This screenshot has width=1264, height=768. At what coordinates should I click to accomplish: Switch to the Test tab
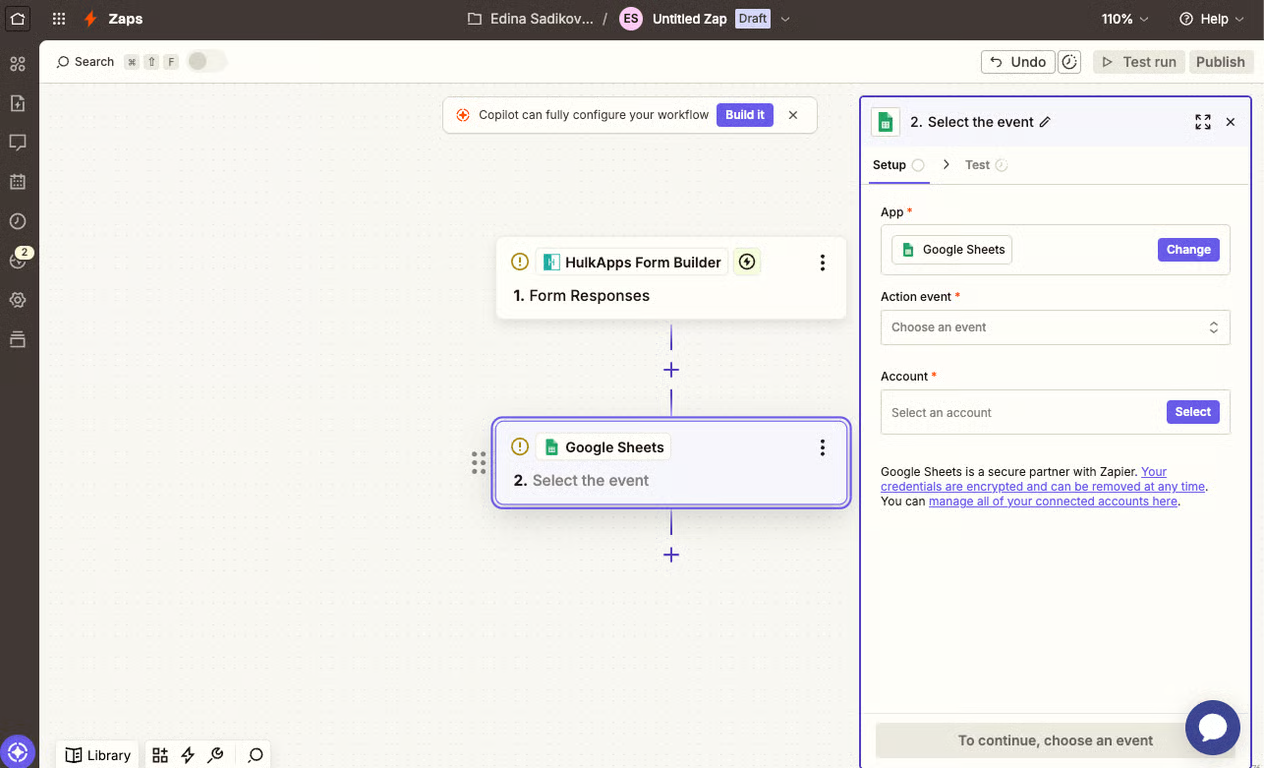coord(986,165)
